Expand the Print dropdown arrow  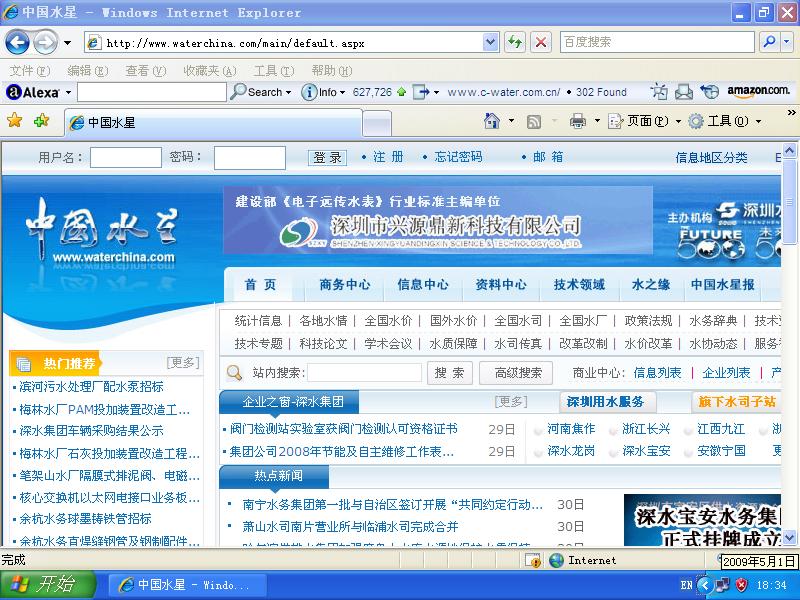click(597, 121)
